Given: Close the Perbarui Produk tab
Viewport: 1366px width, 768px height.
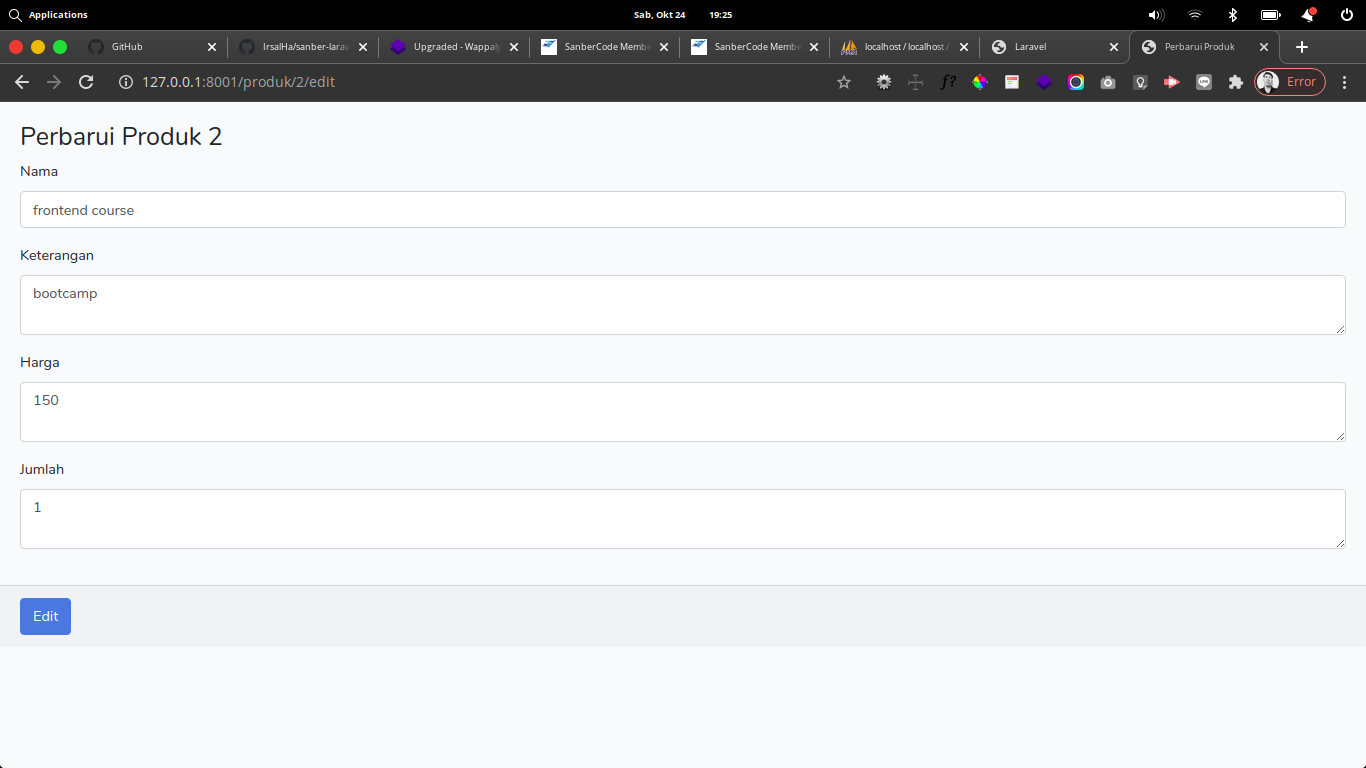Looking at the screenshot, I should [1264, 47].
